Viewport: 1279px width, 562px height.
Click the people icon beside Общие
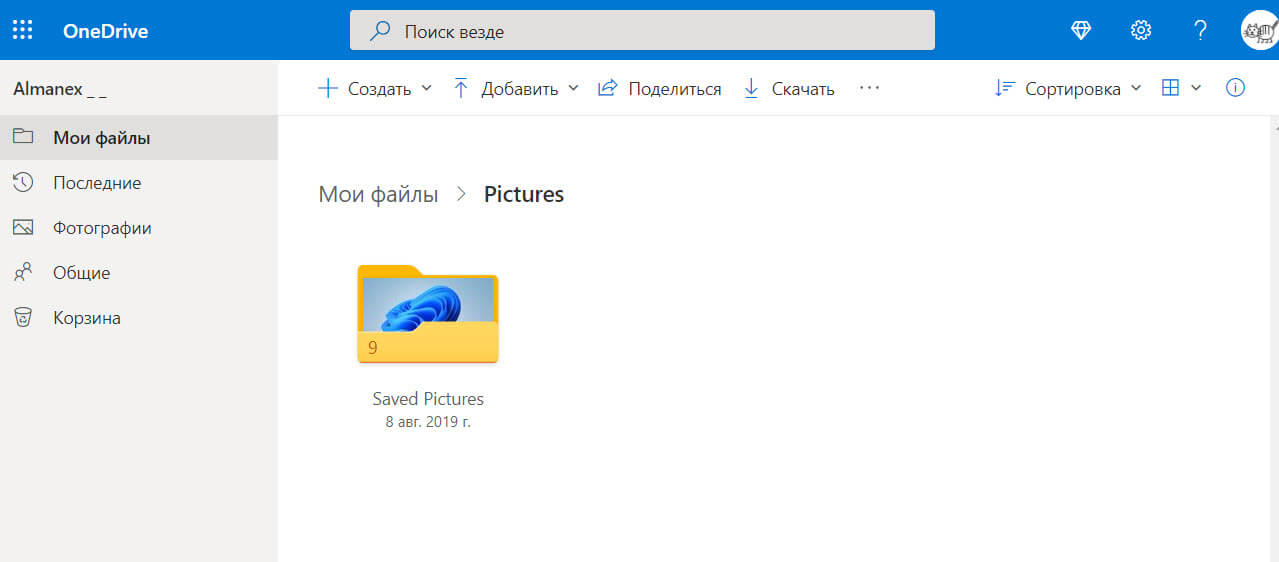click(x=23, y=272)
